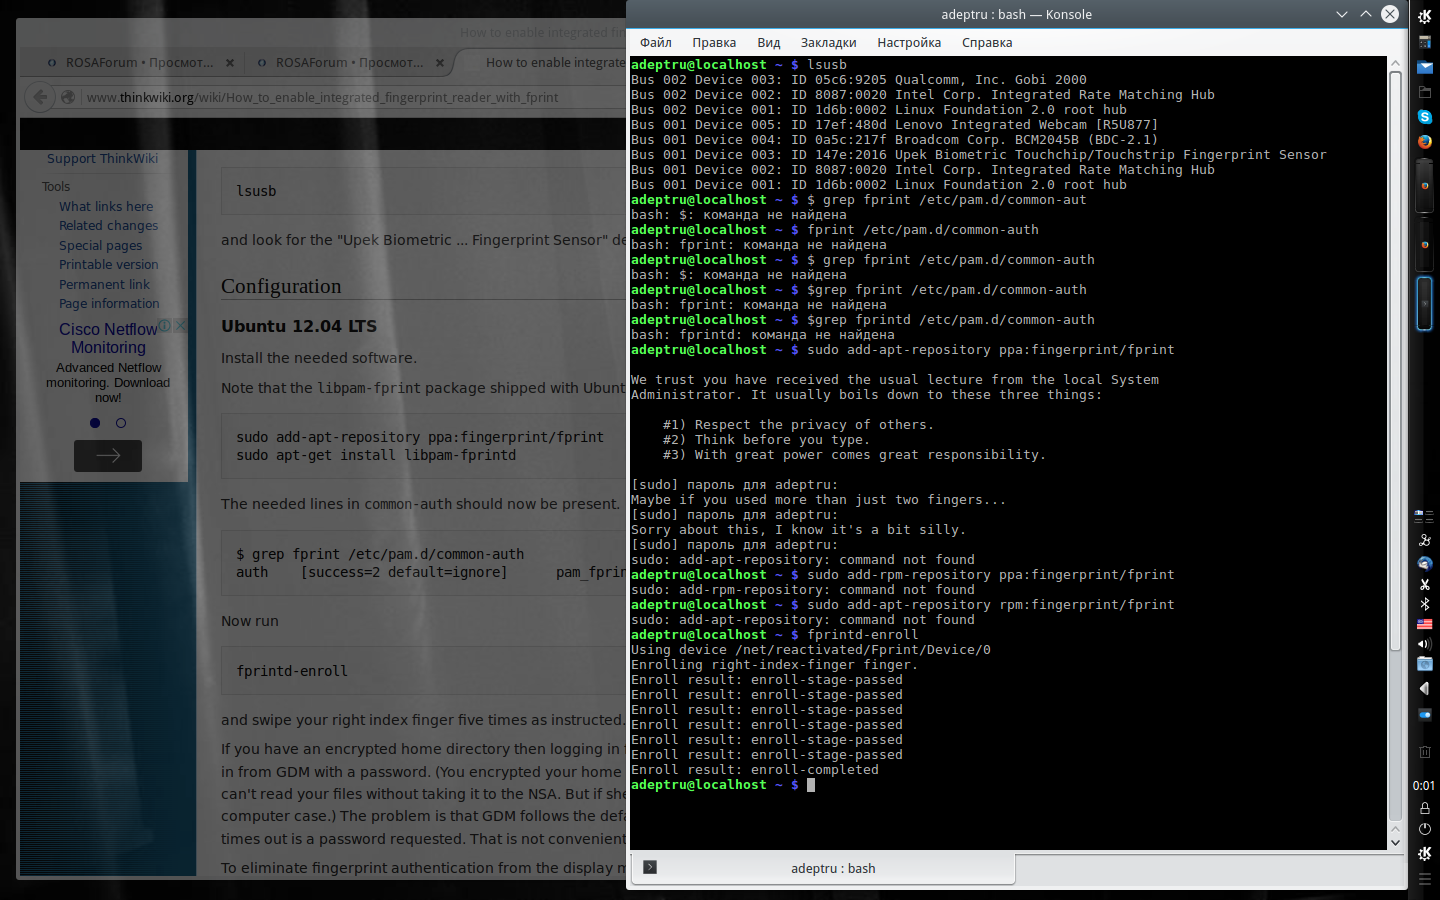
Task: Click the Bluetooth tray icon
Action: 1424,604
